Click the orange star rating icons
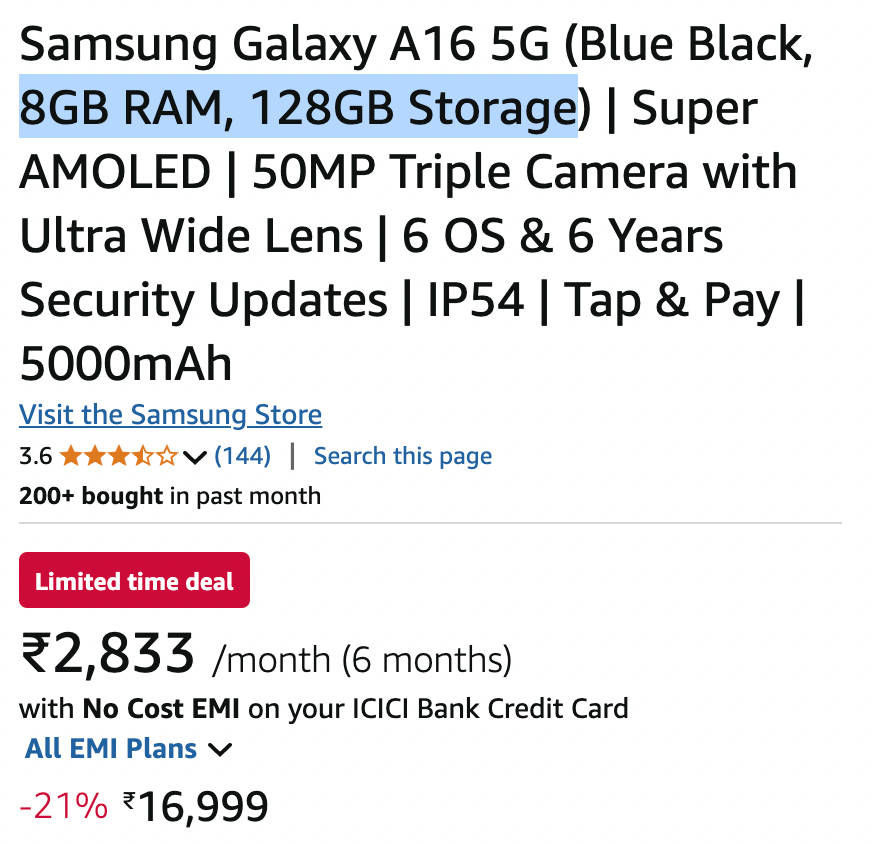This screenshot has width=888, height=844. point(119,457)
